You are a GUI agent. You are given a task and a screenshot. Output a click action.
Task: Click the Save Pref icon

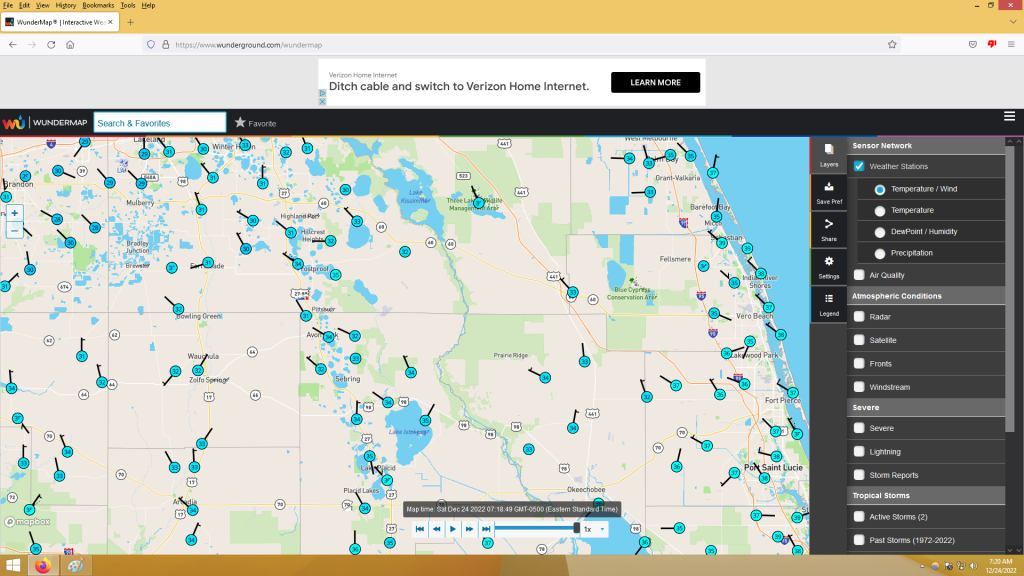click(x=829, y=193)
